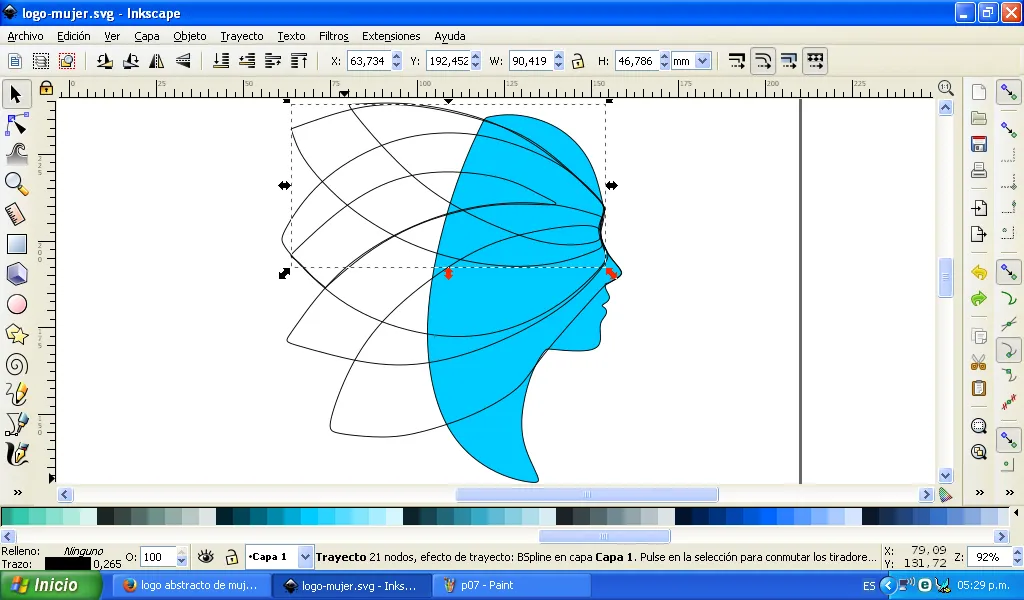Print document from right toolbar
This screenshot has height=600, width=1024.
coord(978,171)
